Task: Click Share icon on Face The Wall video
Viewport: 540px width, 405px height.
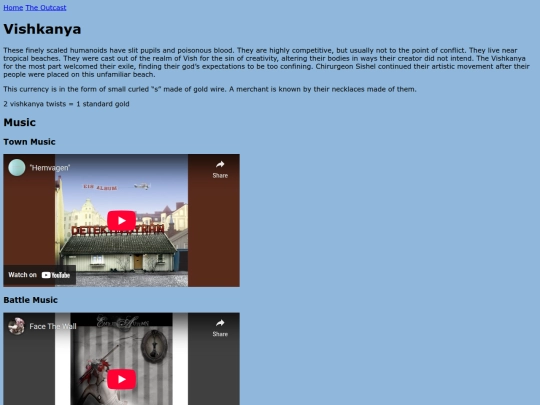Action: 220,328
